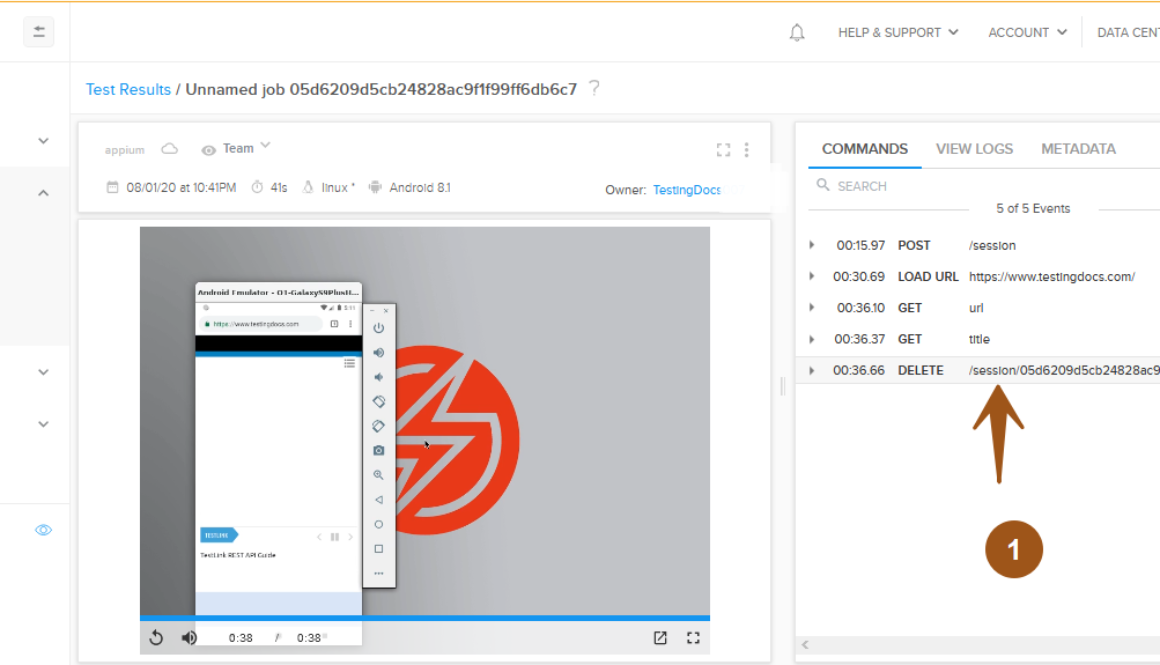Open the three-dot more options menu
The height and width of the screenshot is (665, 1160).
(746, 150)
